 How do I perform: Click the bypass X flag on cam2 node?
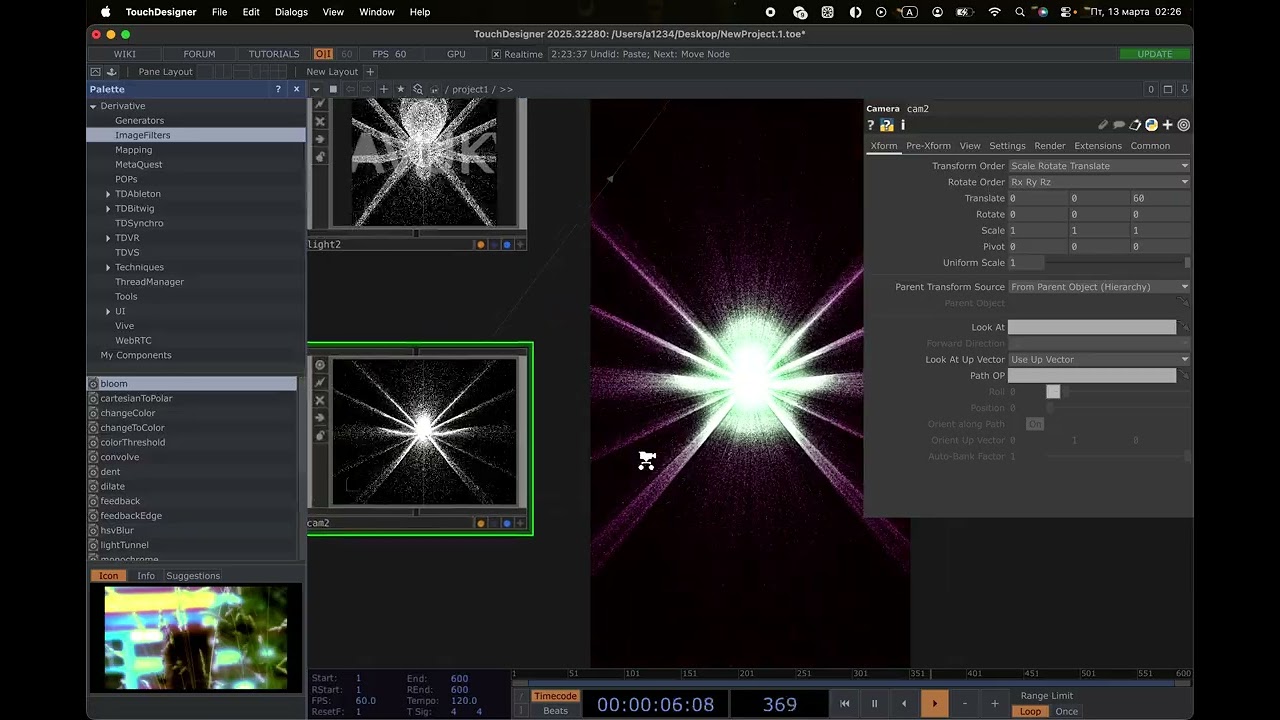320,400
